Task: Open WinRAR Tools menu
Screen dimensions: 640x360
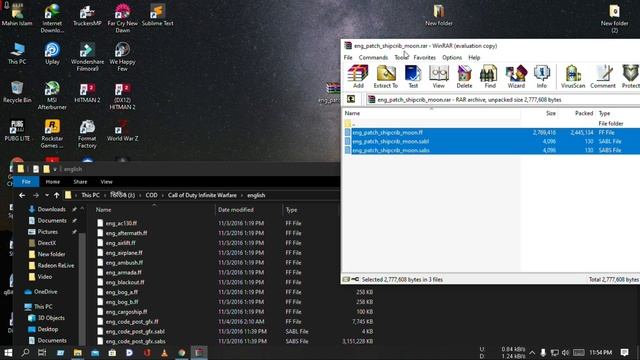Action: 401,58
